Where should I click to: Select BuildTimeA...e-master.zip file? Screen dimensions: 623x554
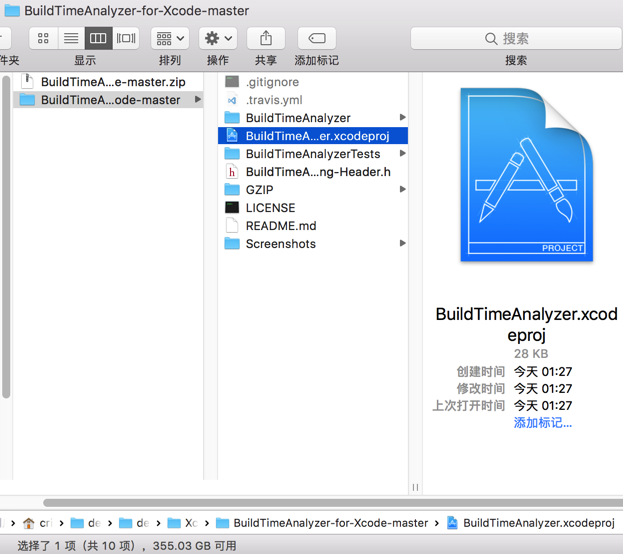[x=108, y=82]
